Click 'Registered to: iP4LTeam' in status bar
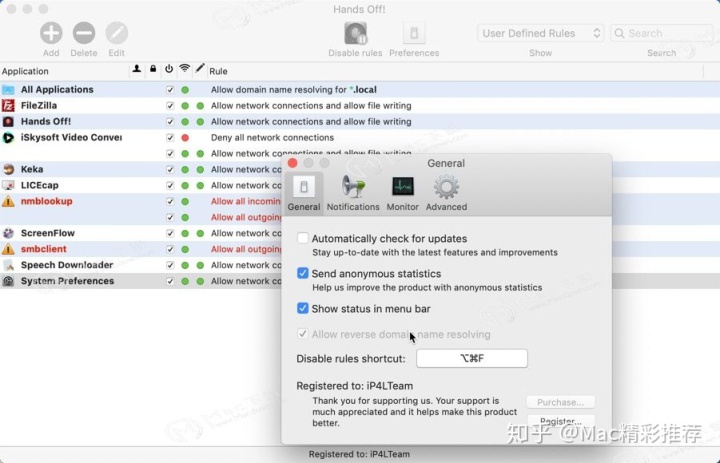720x463 pixels. pos(359,454)
